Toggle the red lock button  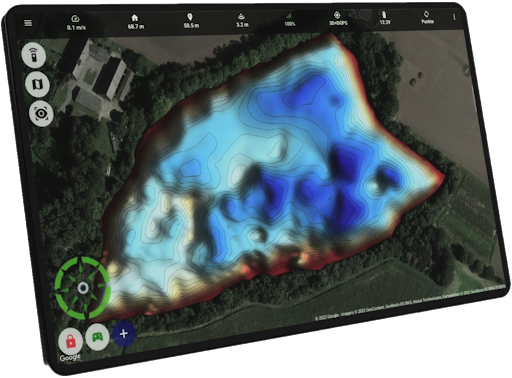pos(71,341)
